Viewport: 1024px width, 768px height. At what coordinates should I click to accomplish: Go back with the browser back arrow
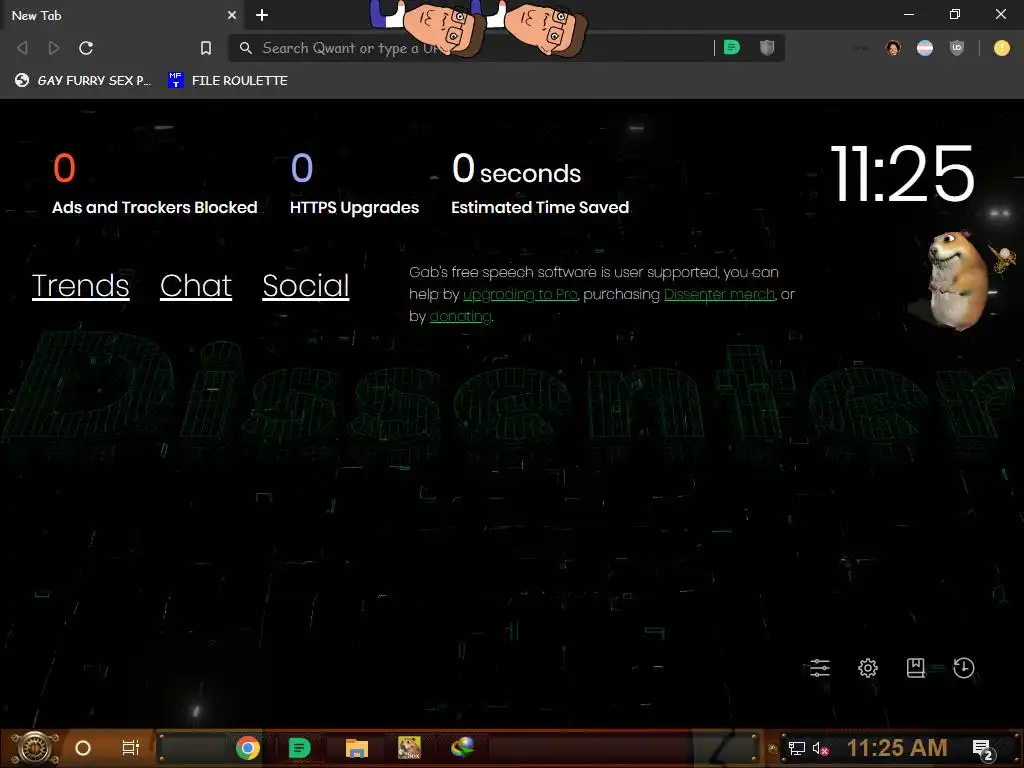[x=22, y=48]
